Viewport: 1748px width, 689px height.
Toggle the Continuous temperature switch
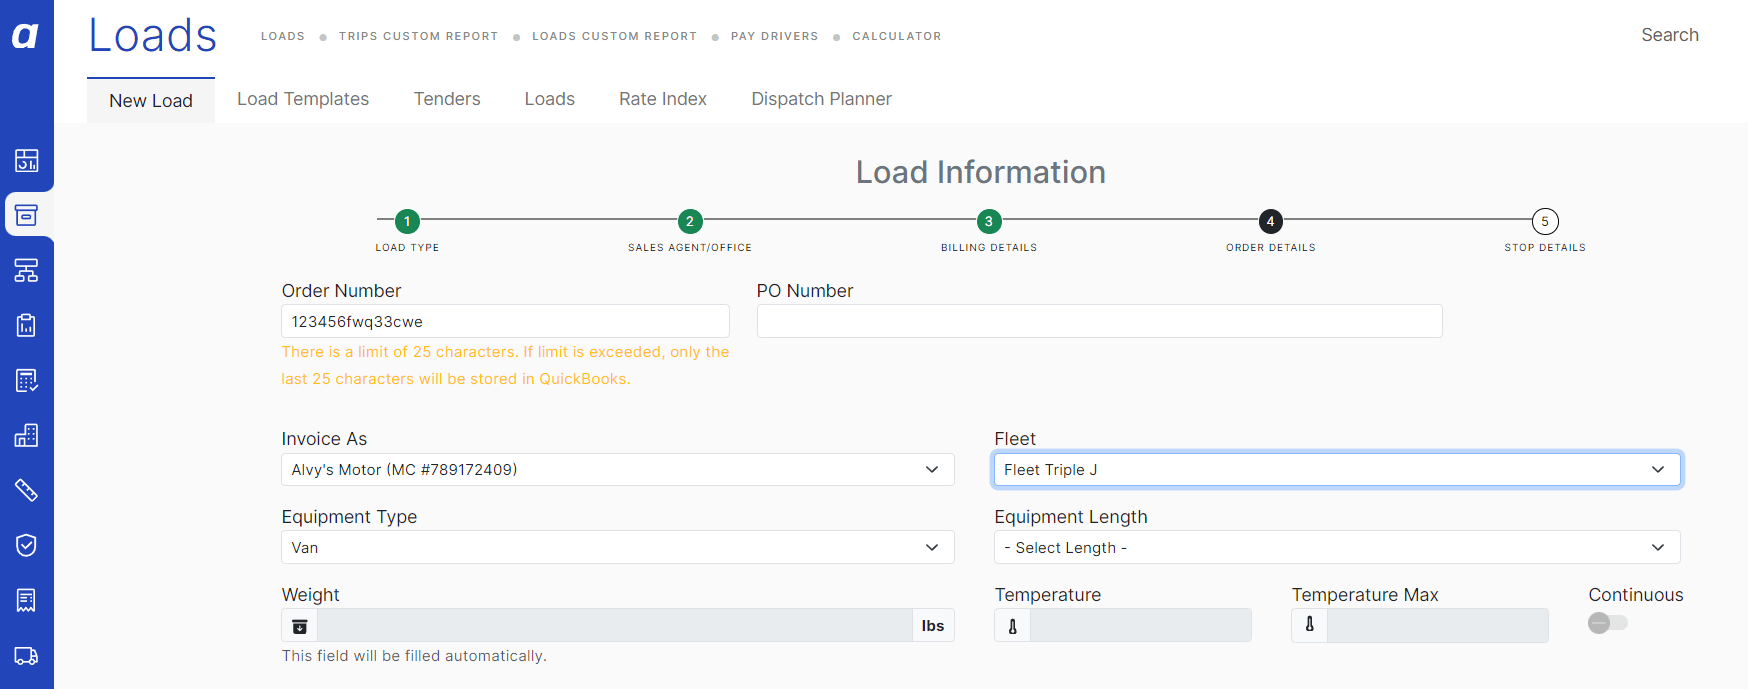(x=1608, y=623)
